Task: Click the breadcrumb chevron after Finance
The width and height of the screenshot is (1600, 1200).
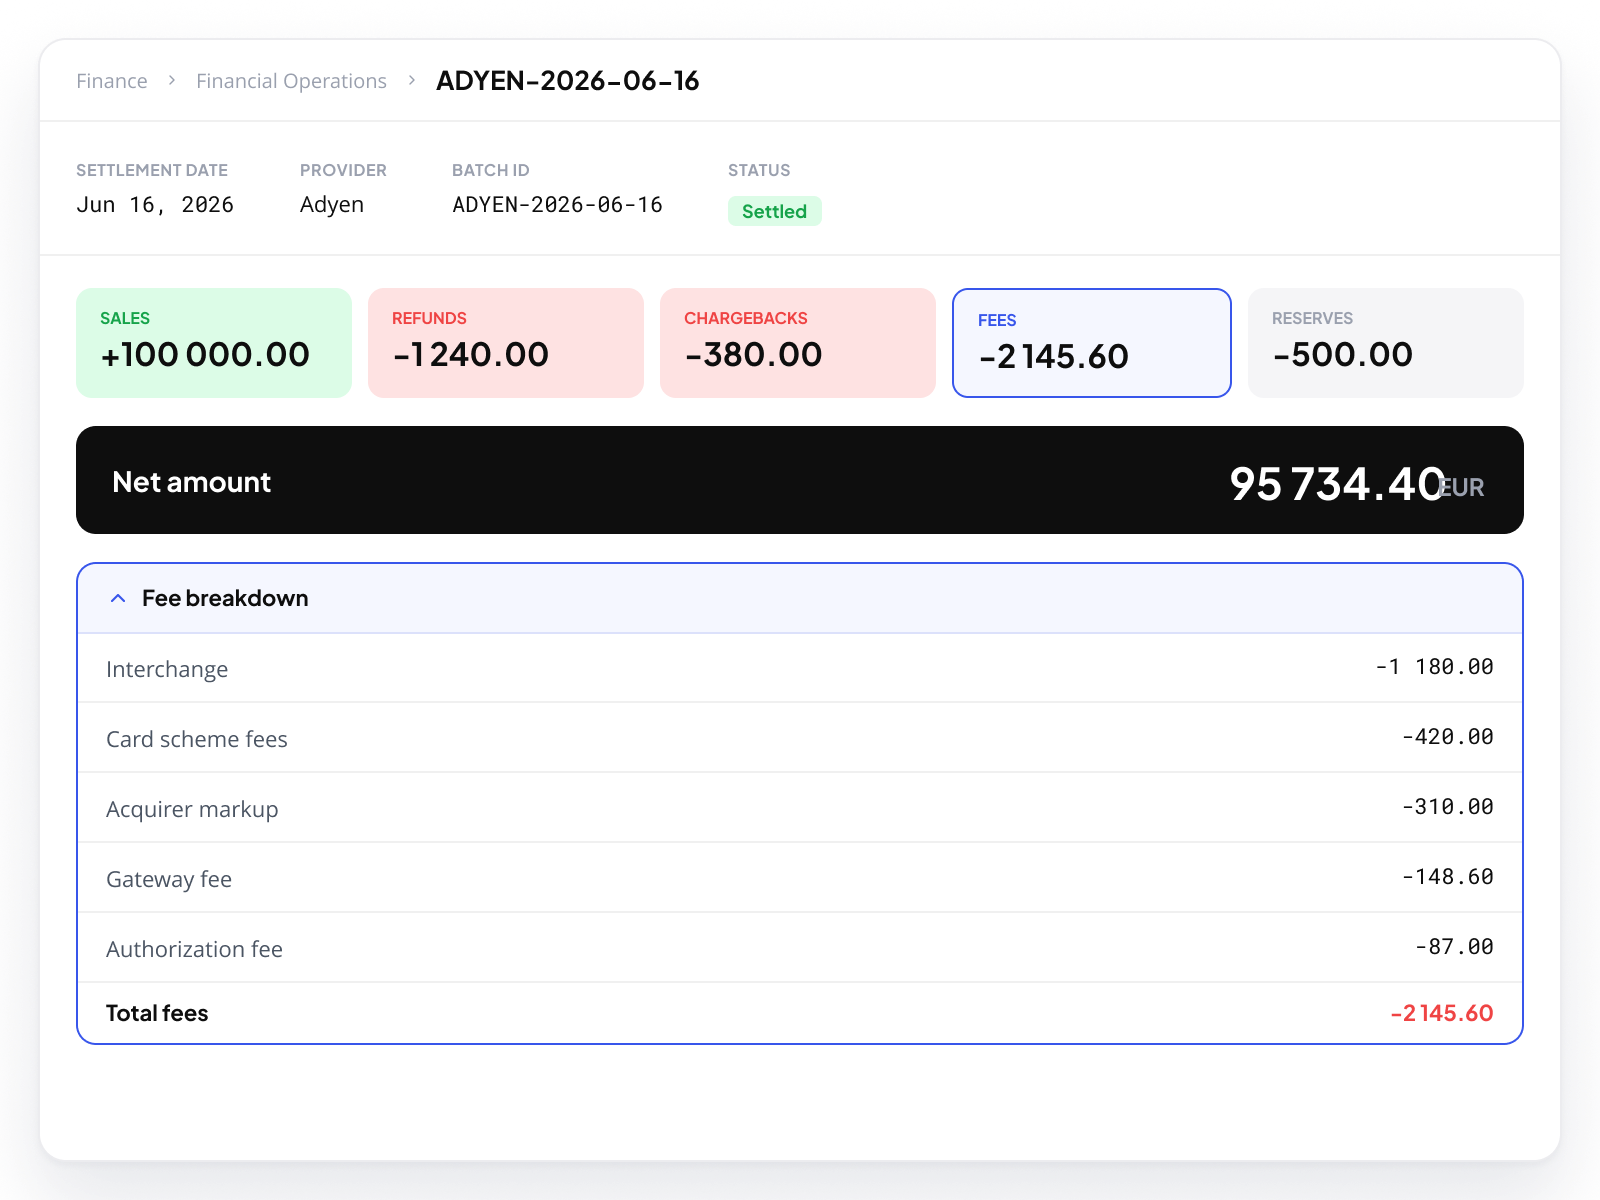Action: coord(172,80)
